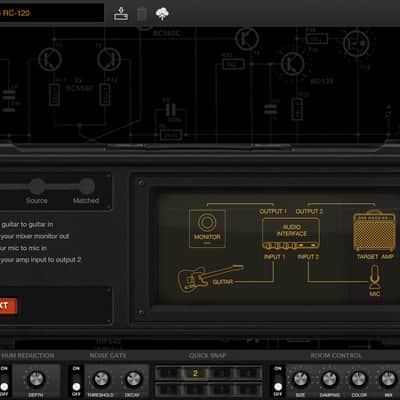The image size is (400, 400).
Task: Select the Source step circle
Action: pos(37,186)
